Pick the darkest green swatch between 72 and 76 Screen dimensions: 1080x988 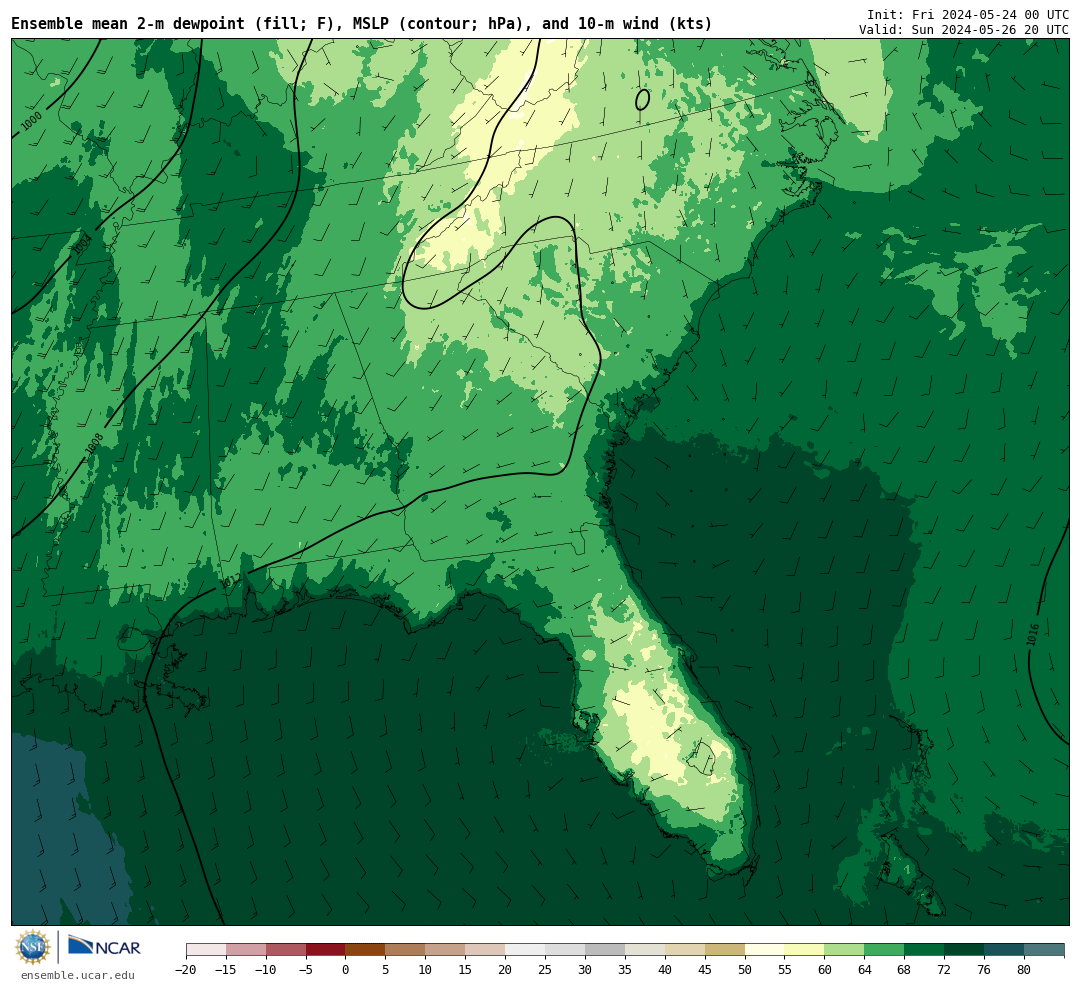tap(965, 950)
